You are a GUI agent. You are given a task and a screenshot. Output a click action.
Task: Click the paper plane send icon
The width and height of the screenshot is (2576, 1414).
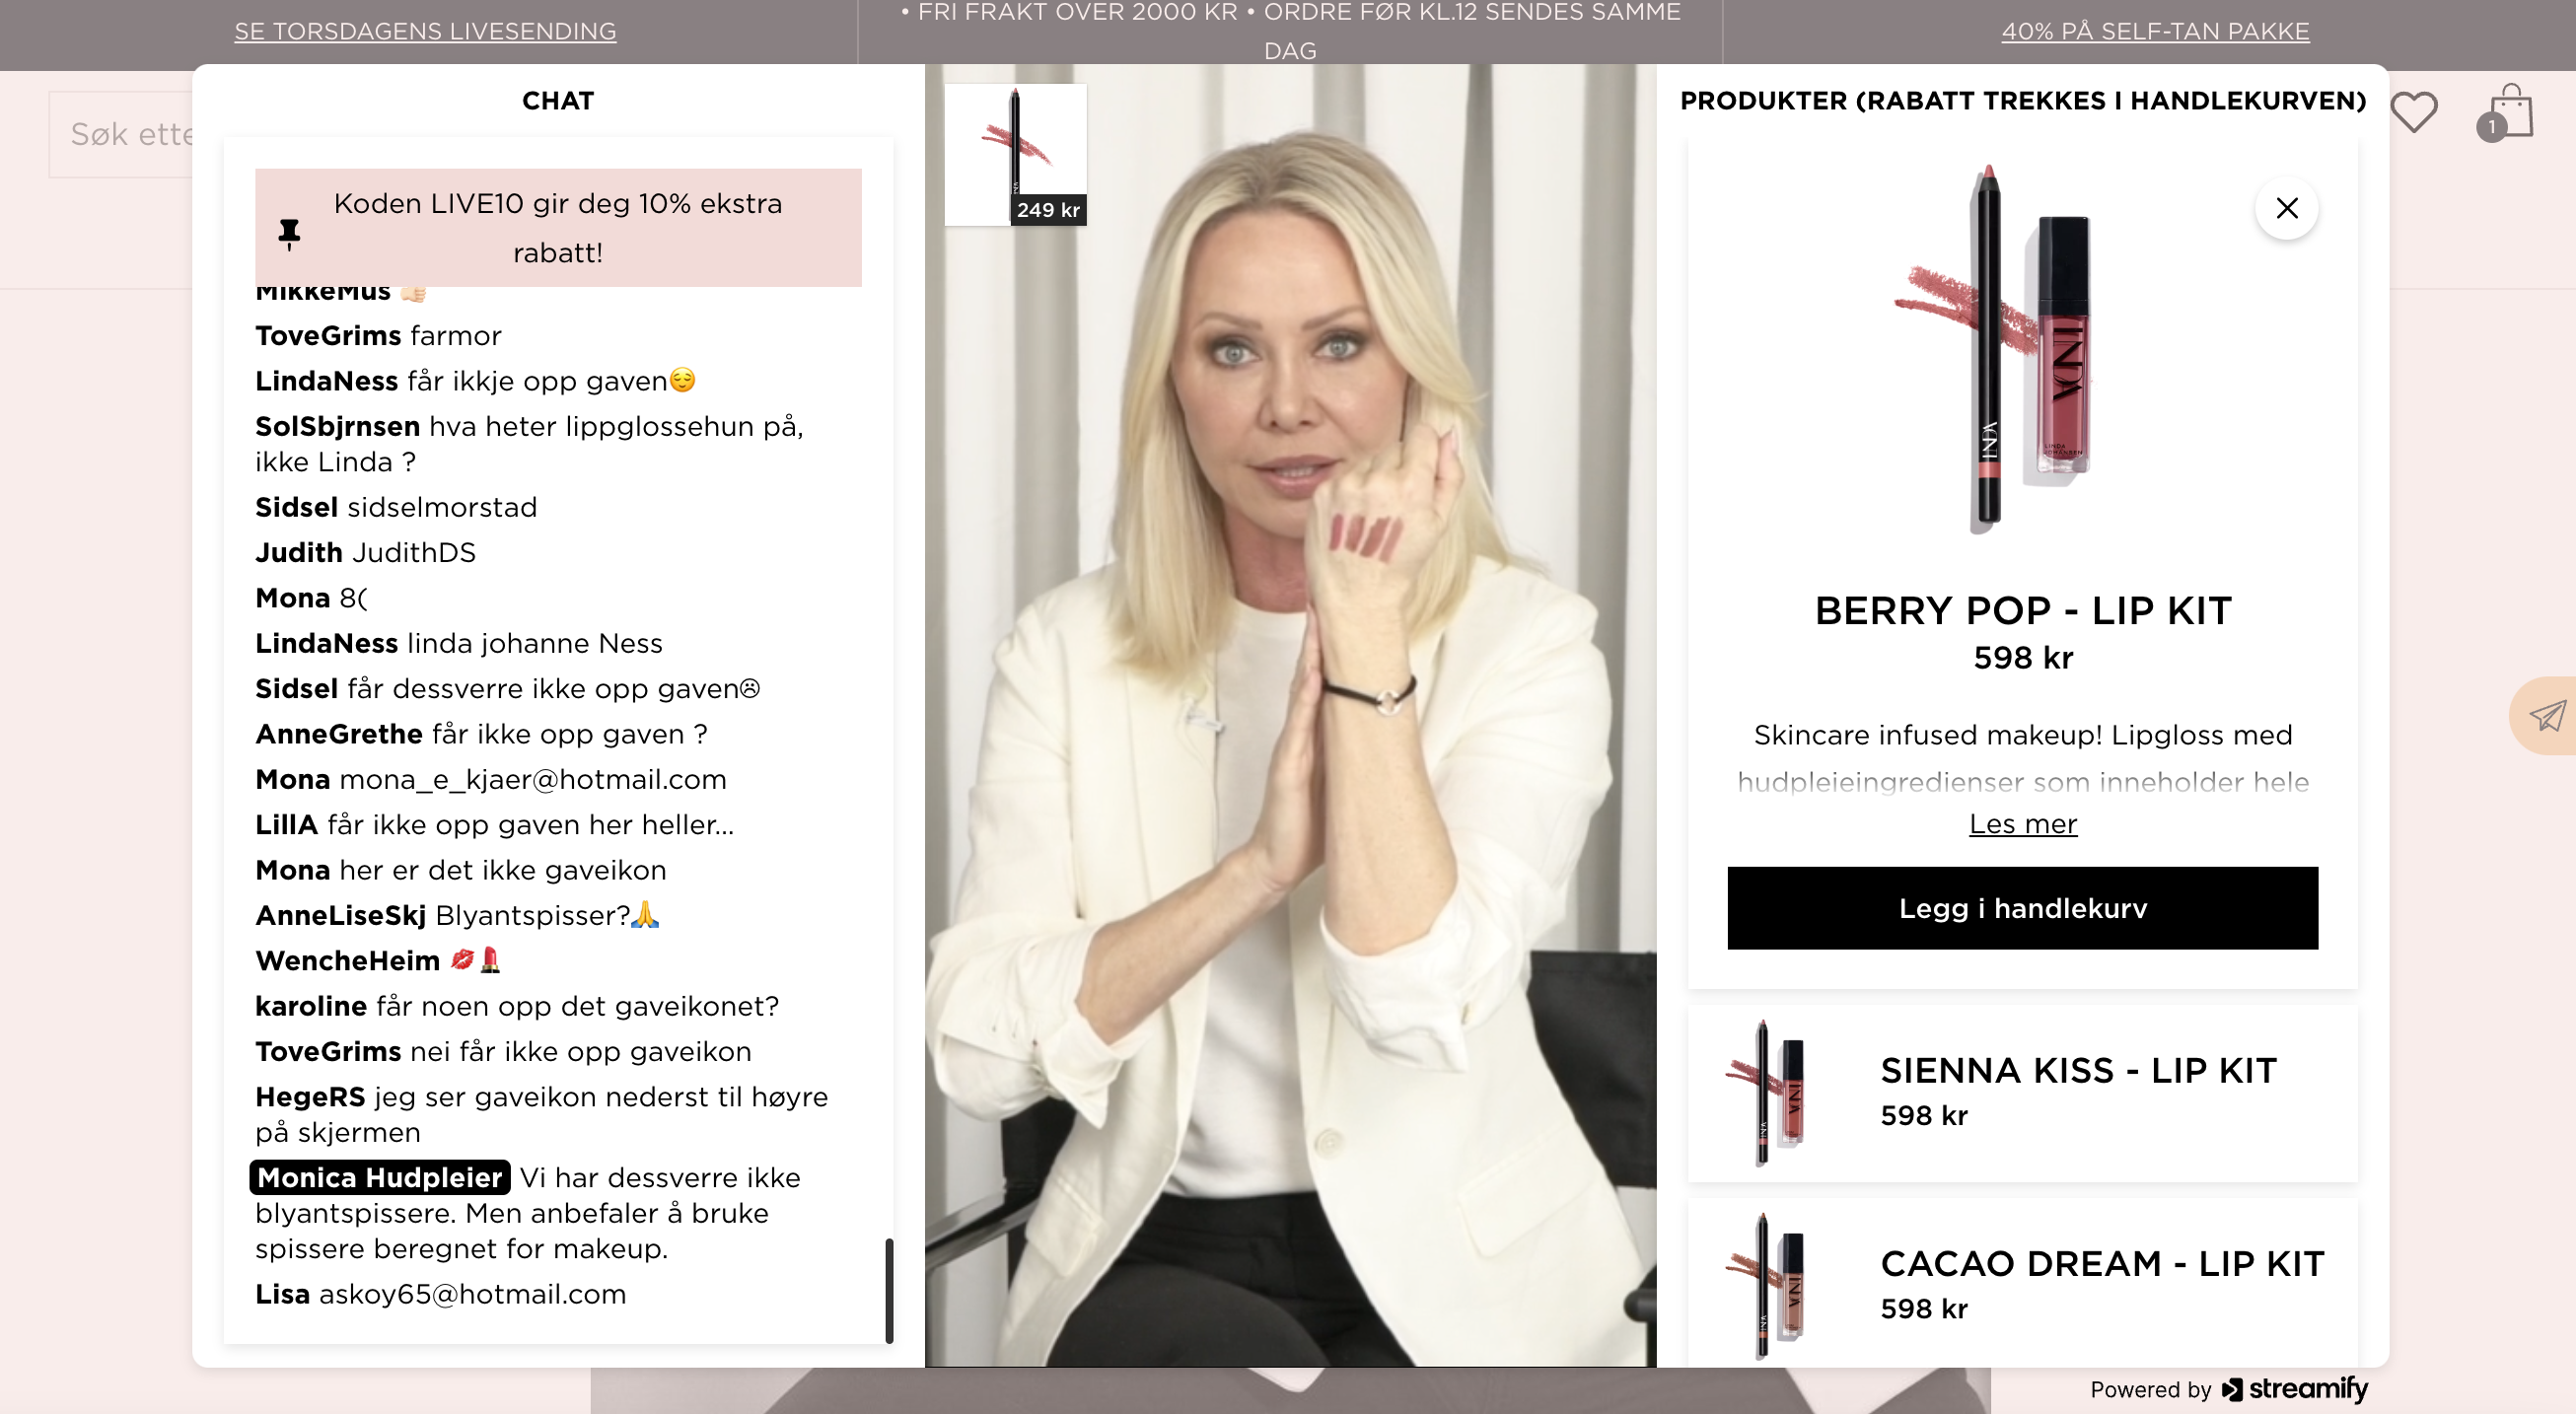[x=2547, y=716]
